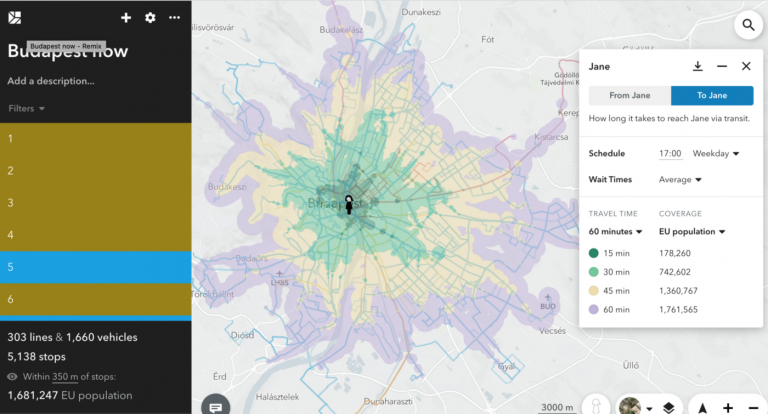This screenshot has width=768, height=414.
Task: Expand the Filters dropdown
Action: 26,109
